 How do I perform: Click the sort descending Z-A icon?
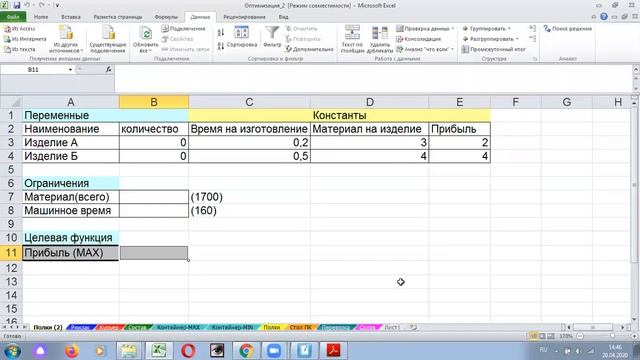tap(221, 46)
